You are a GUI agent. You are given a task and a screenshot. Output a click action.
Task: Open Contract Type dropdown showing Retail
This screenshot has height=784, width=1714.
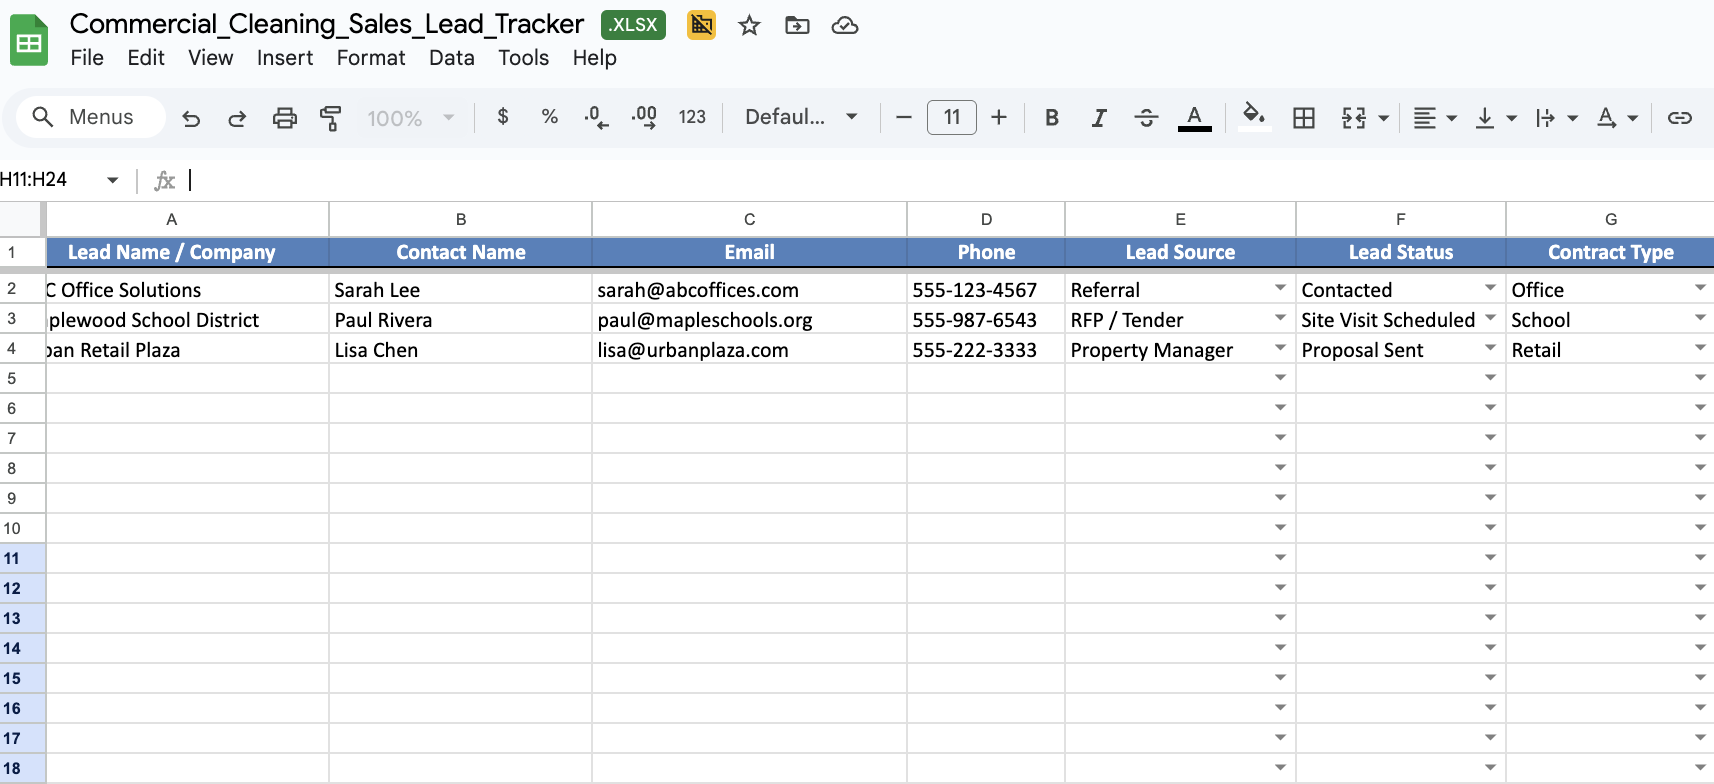click(1700, 348)
